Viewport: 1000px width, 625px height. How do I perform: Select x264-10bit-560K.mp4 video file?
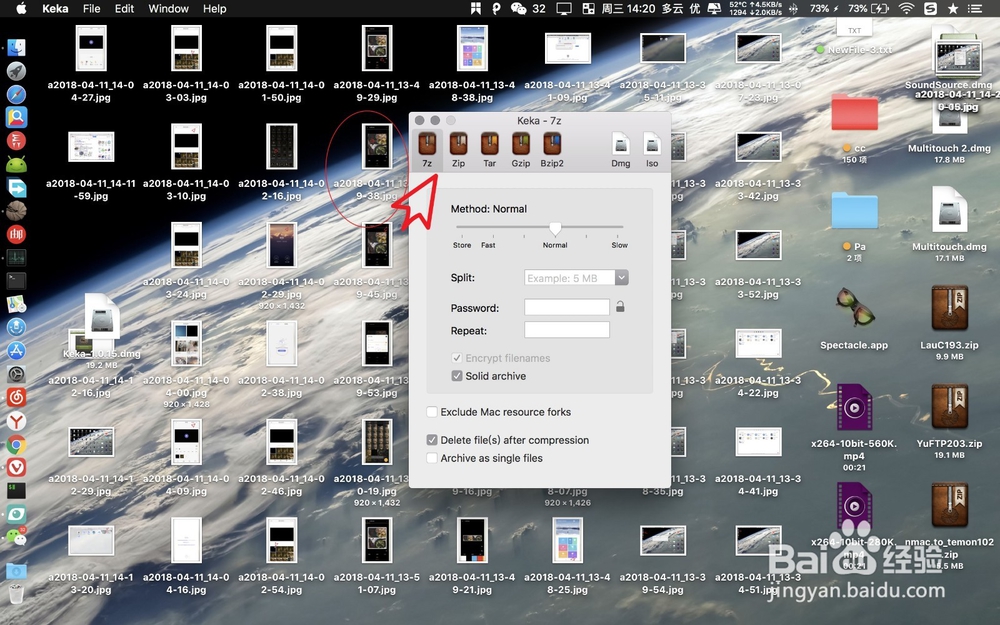tap(854, 407)
